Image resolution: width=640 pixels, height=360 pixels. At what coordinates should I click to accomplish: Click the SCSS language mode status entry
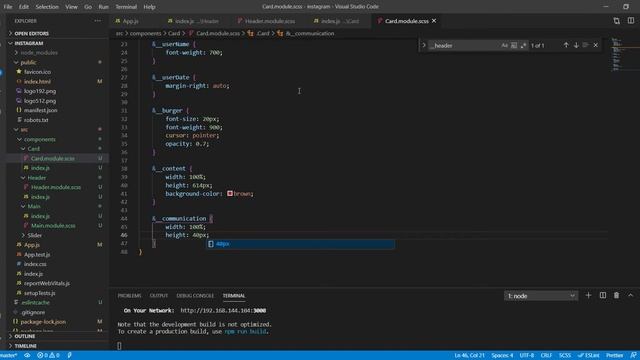click(564, 356)
